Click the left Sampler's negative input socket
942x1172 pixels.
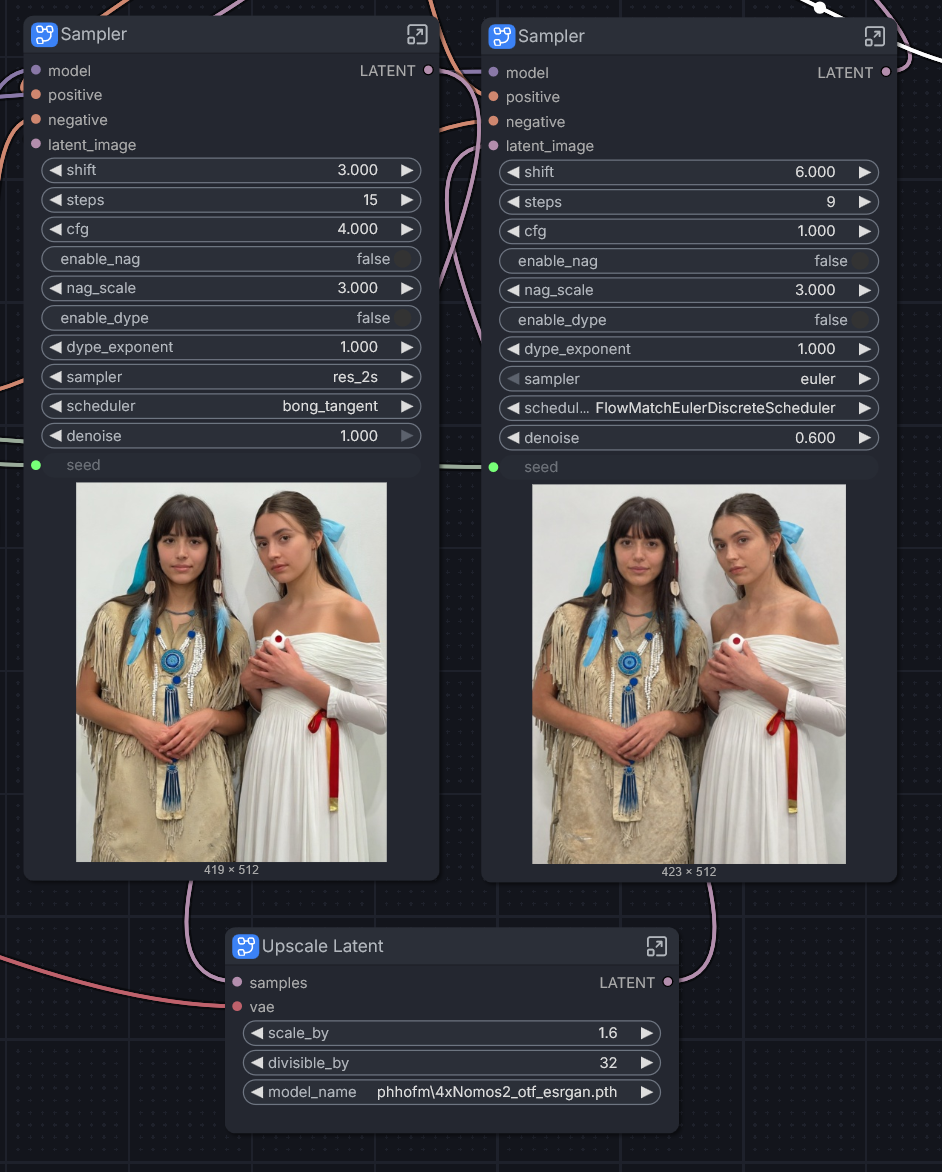point(36,120)
